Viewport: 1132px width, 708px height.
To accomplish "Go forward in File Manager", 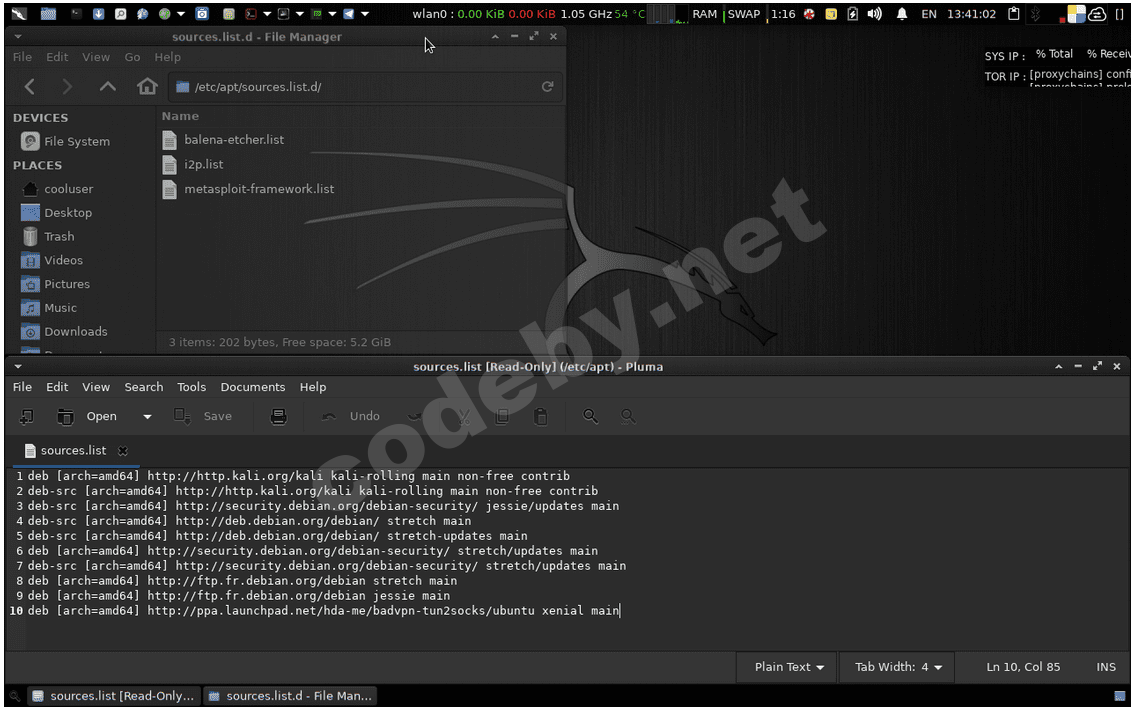I will click(67, 87).
